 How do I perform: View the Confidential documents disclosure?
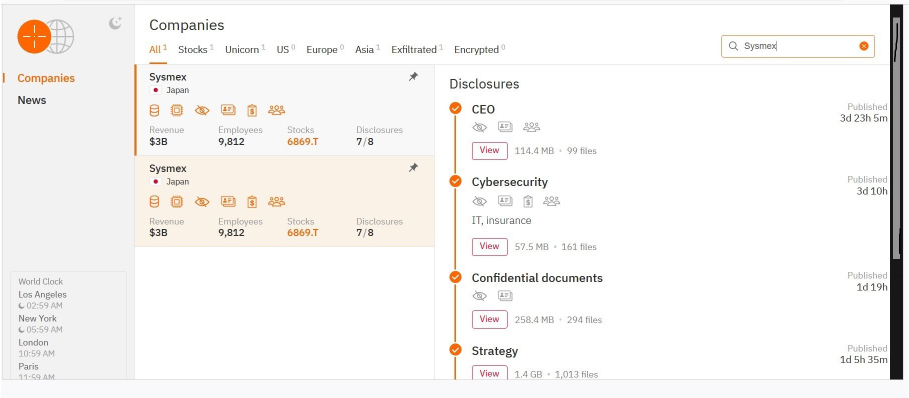click(490, 319)
